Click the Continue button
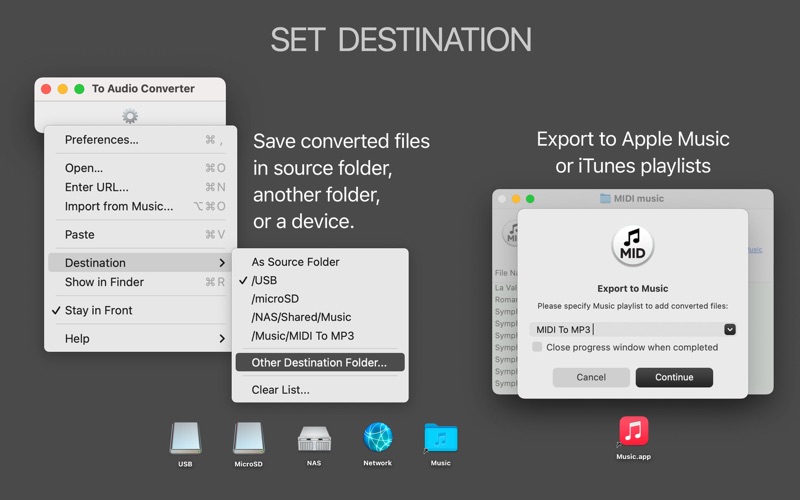800x500 pixels. click(674, 378)
